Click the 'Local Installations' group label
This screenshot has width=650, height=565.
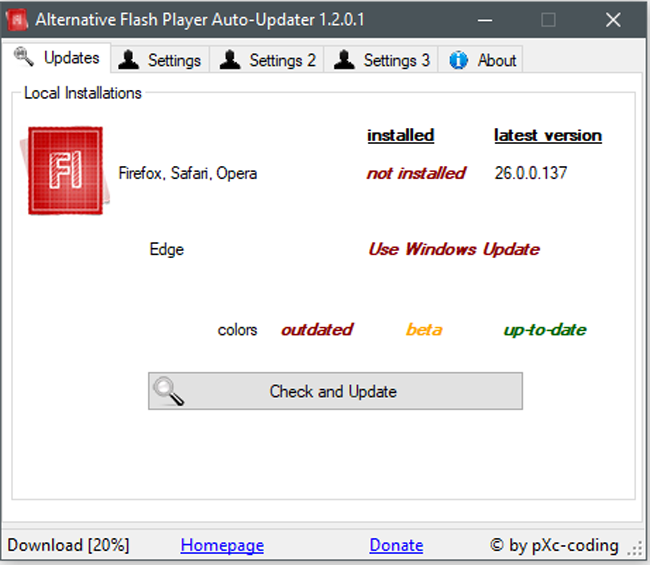pyautogui.click(x=83, y=93)
